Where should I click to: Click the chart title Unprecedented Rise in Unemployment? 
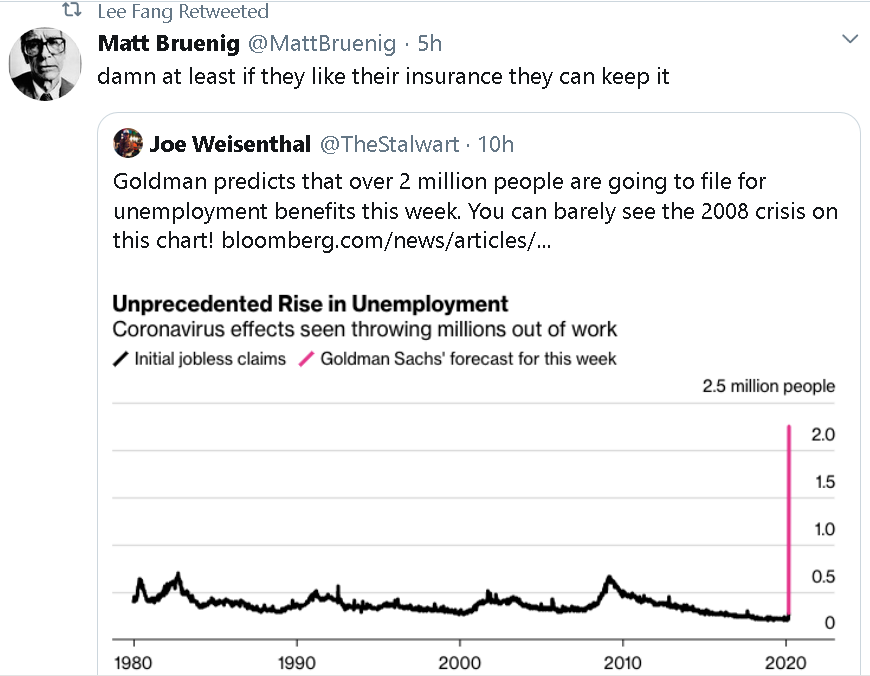point(310,304)
